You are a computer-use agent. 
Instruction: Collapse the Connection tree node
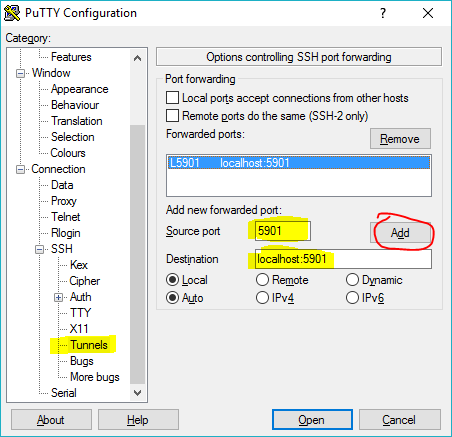click(21, 169)
